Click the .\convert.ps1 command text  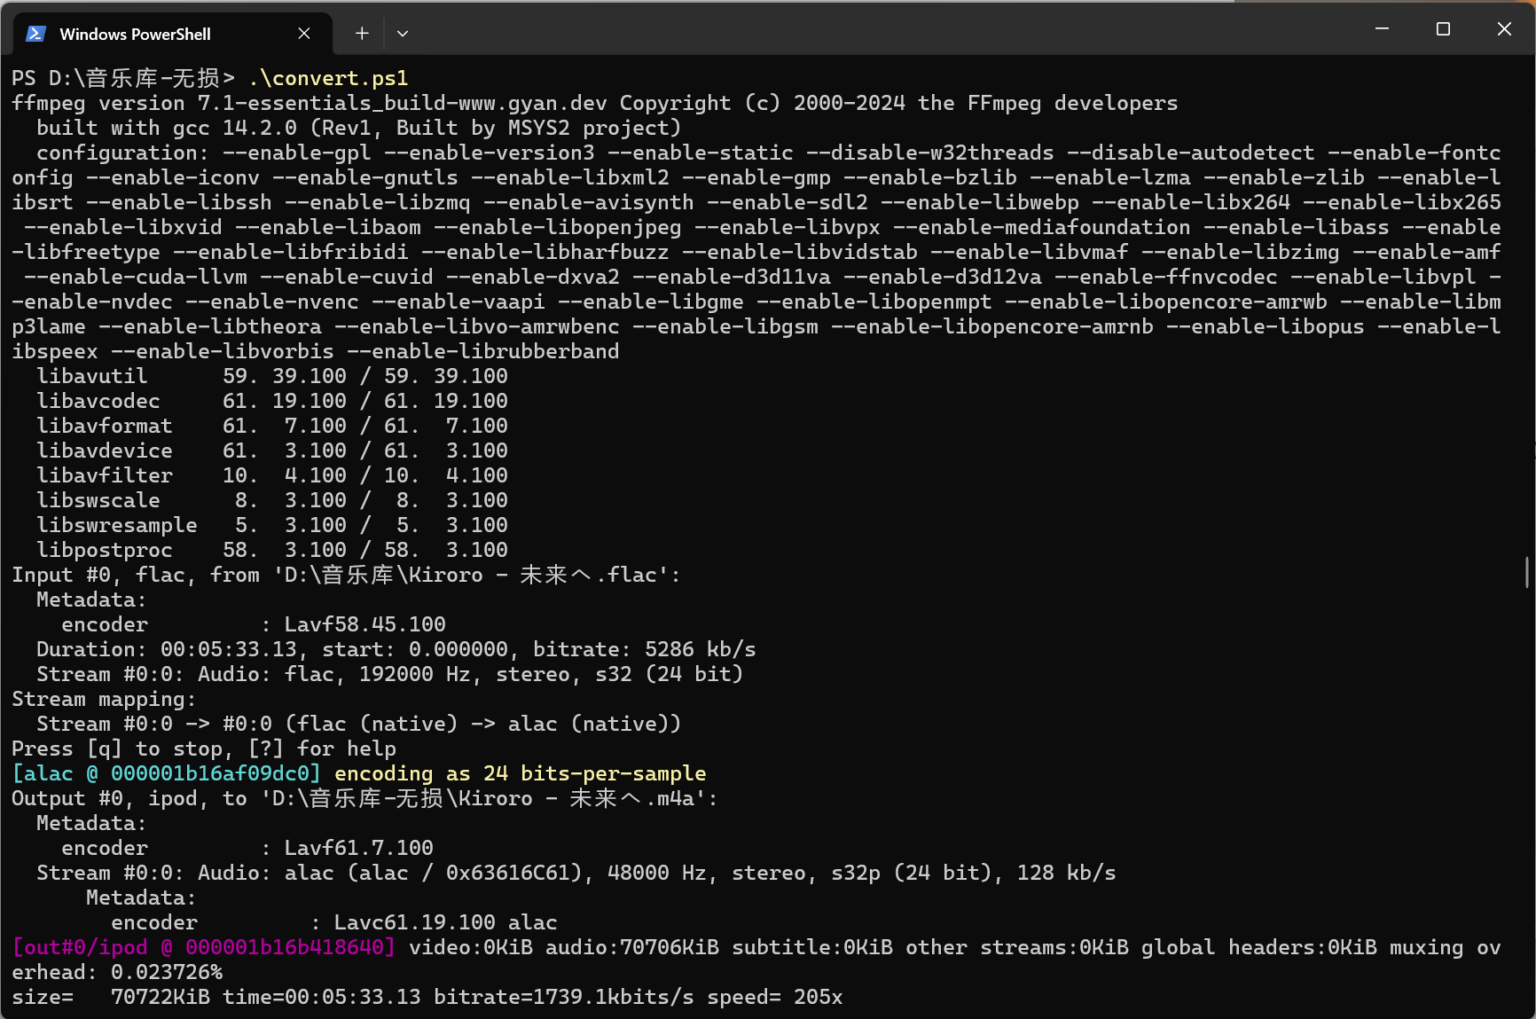click(x=328, y=78)
